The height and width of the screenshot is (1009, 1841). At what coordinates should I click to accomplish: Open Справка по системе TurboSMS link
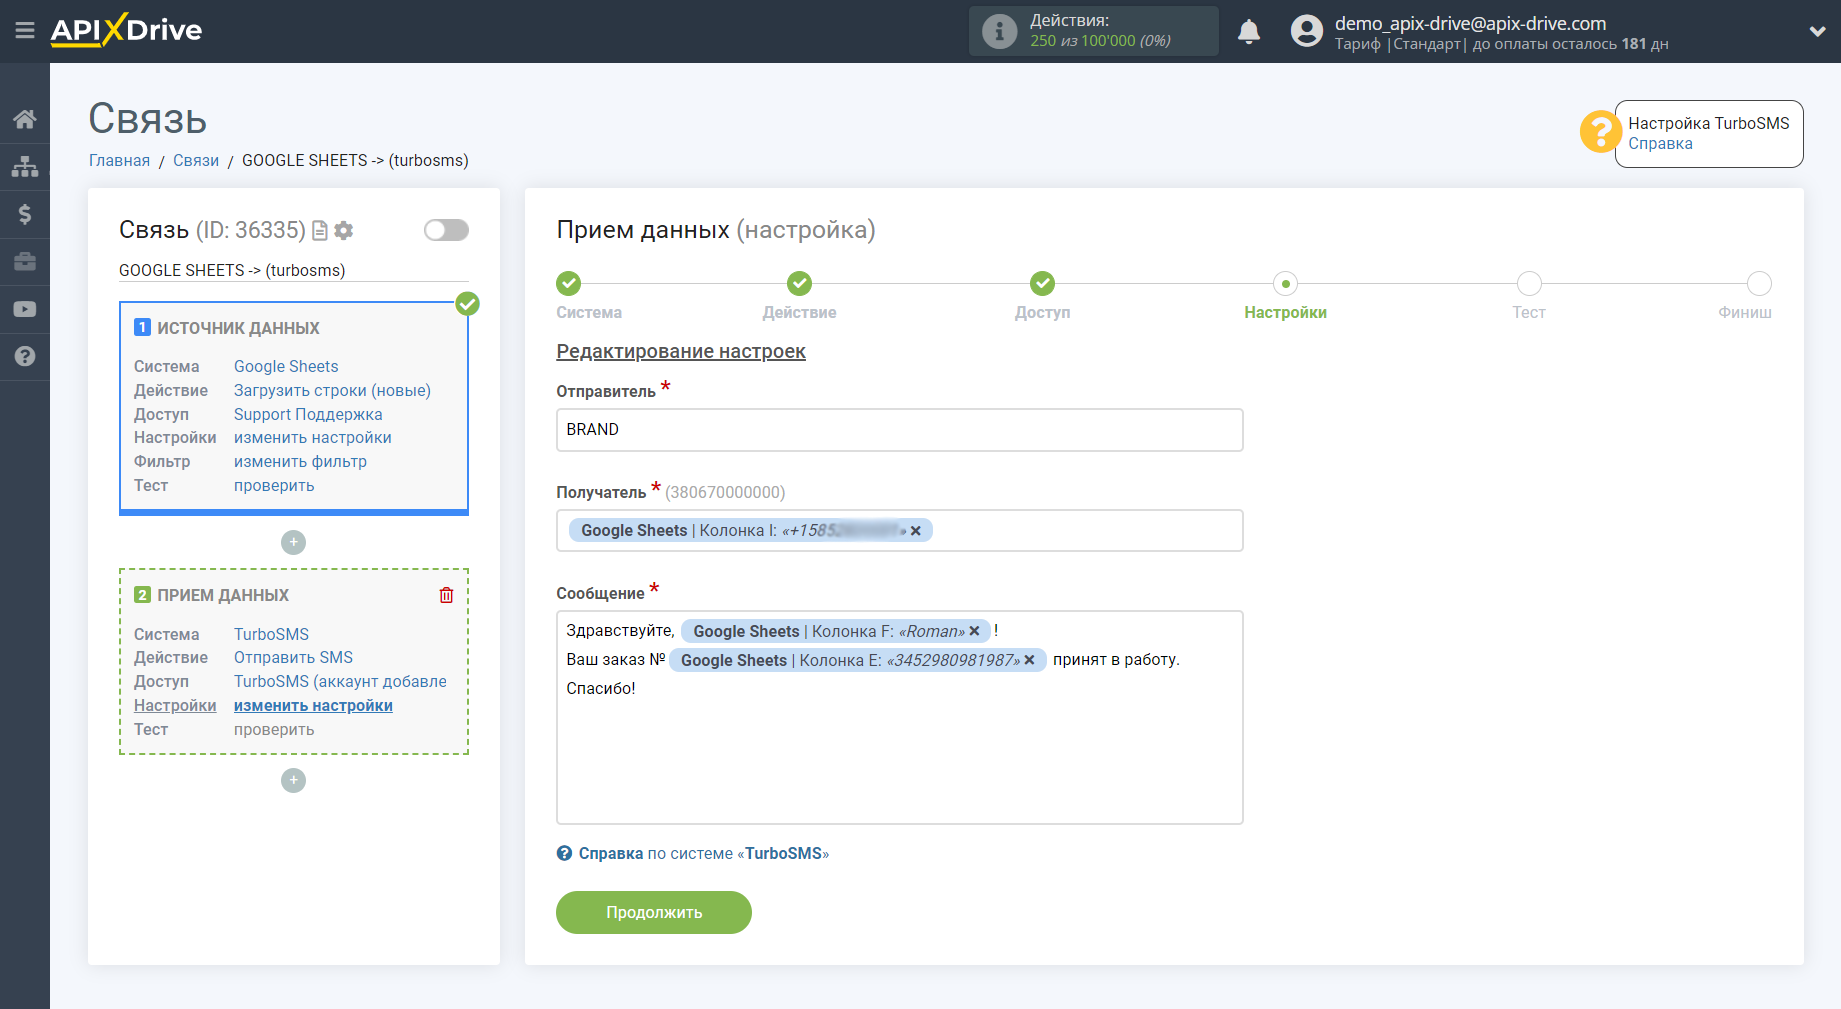tap(693, 854)
